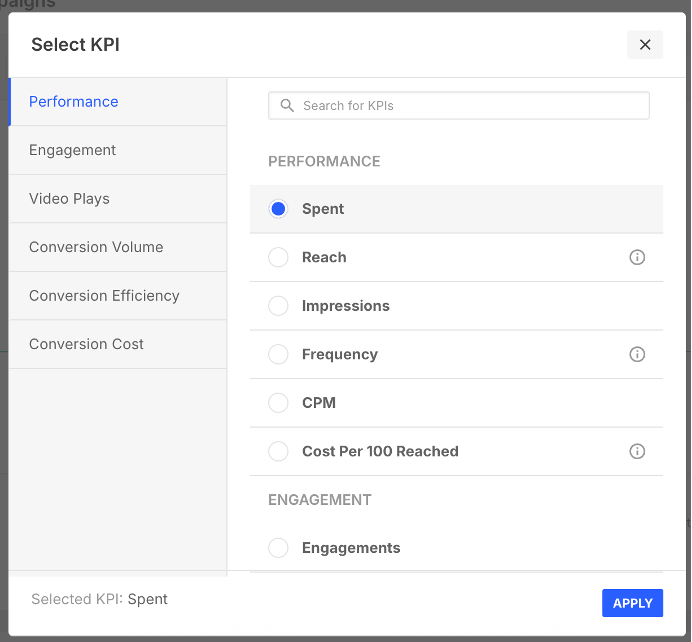Open the Performance category tab

(x=118, y=102)
